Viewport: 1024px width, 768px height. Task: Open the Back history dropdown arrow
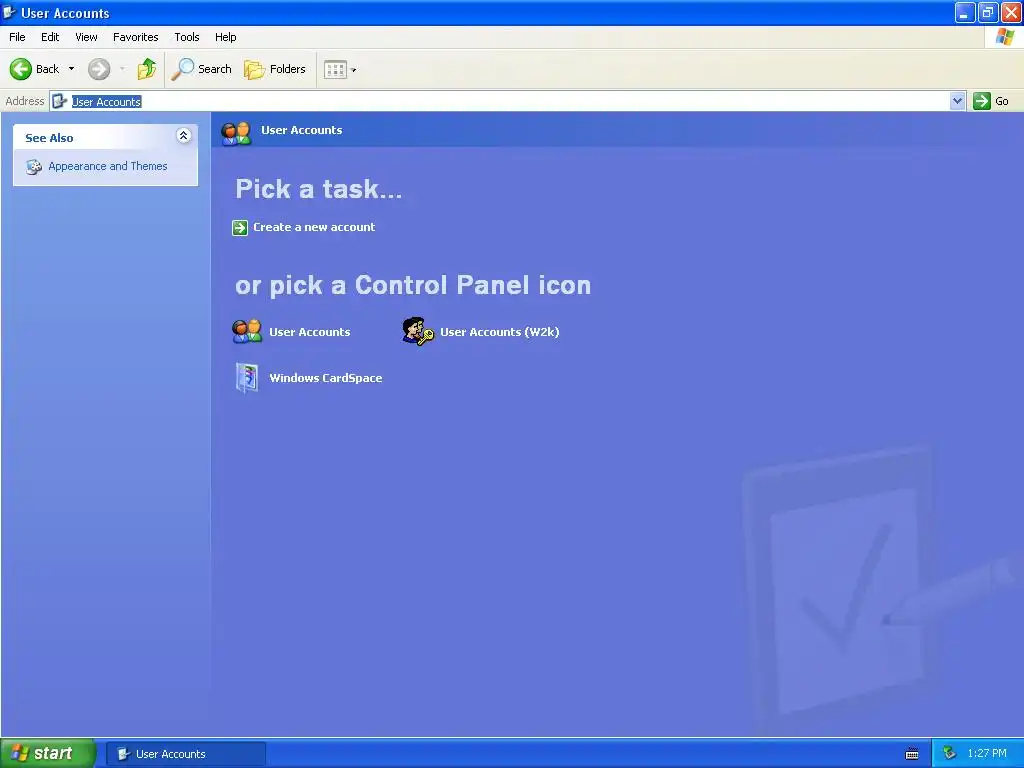click(71, 69)
